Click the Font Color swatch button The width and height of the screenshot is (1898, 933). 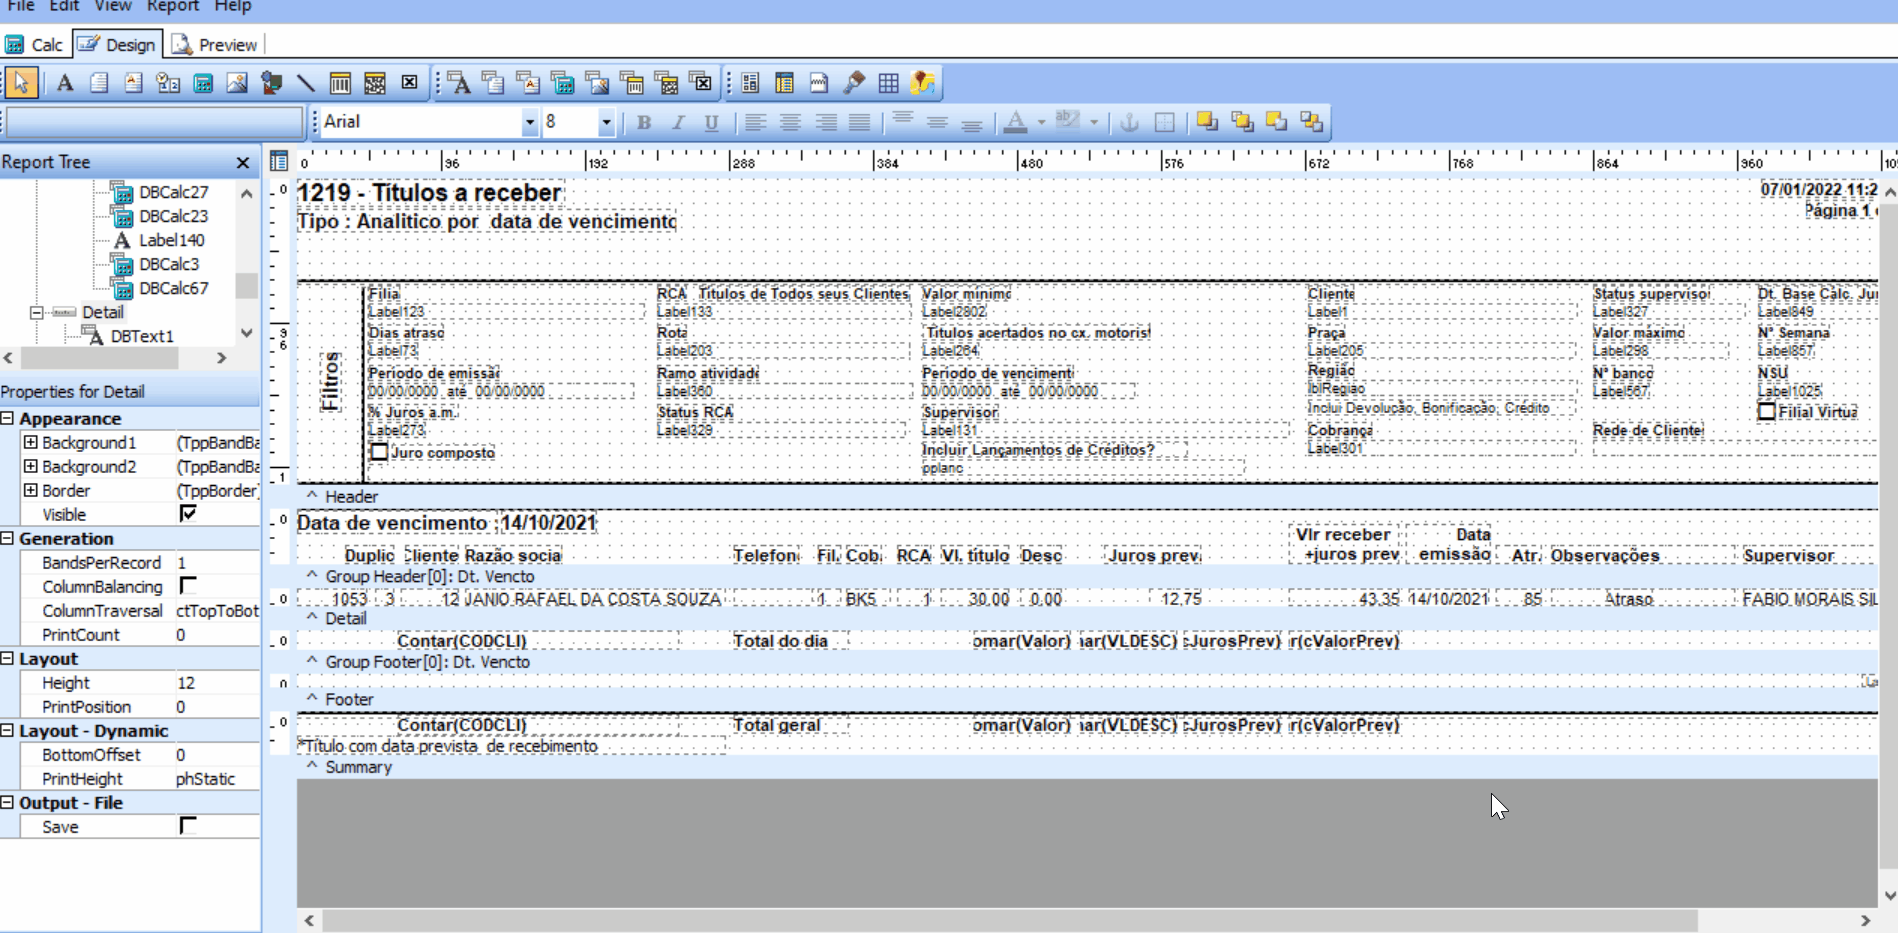pos(1015,122)
